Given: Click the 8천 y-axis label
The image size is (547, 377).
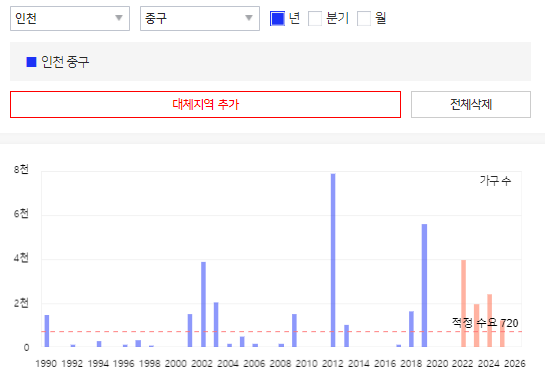Looking at the screenshot, I should pos(21,170).
